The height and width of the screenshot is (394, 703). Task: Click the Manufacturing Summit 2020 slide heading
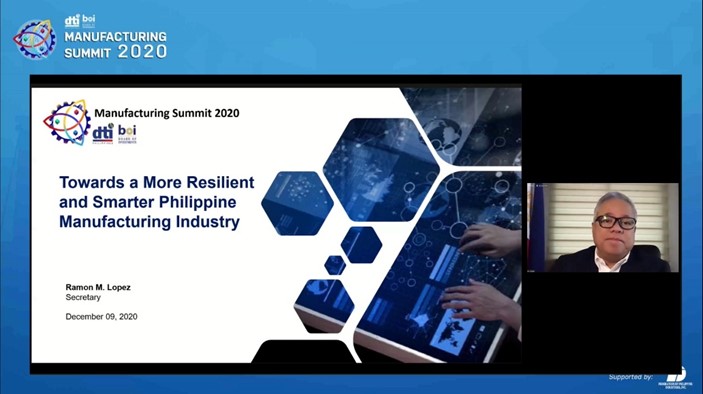(x=166, y=113)
